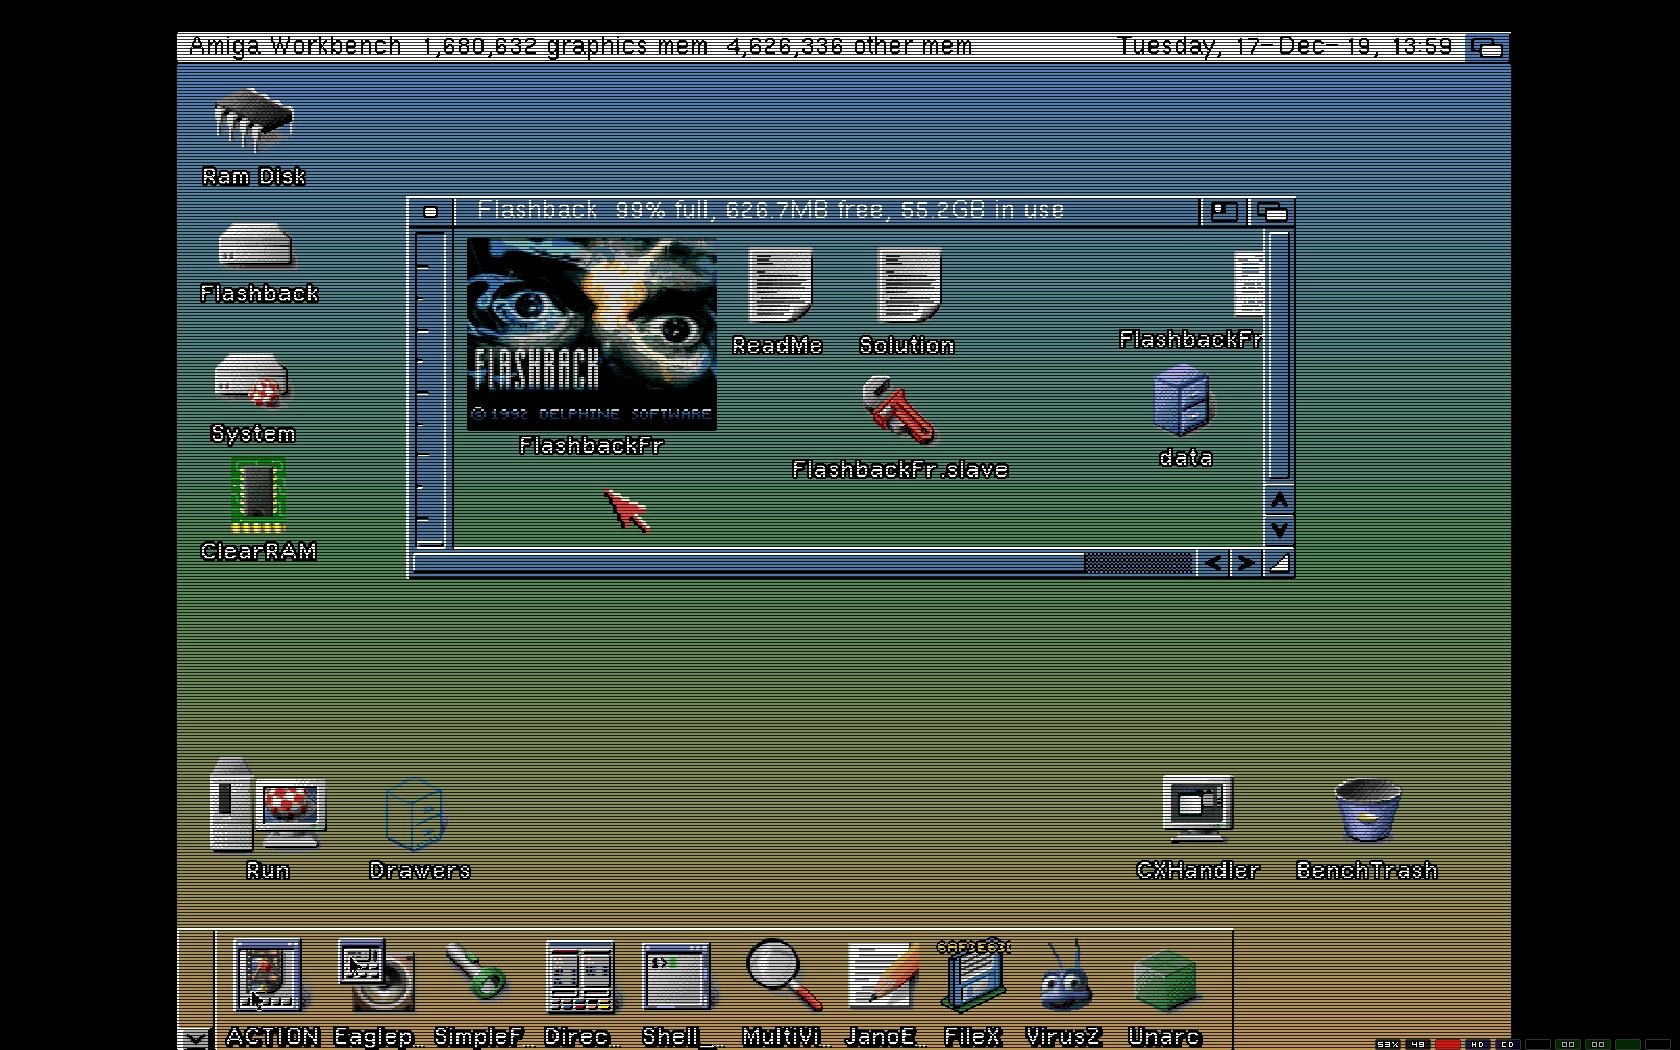Launch the FileX dock icon

[x=975, y=974]
